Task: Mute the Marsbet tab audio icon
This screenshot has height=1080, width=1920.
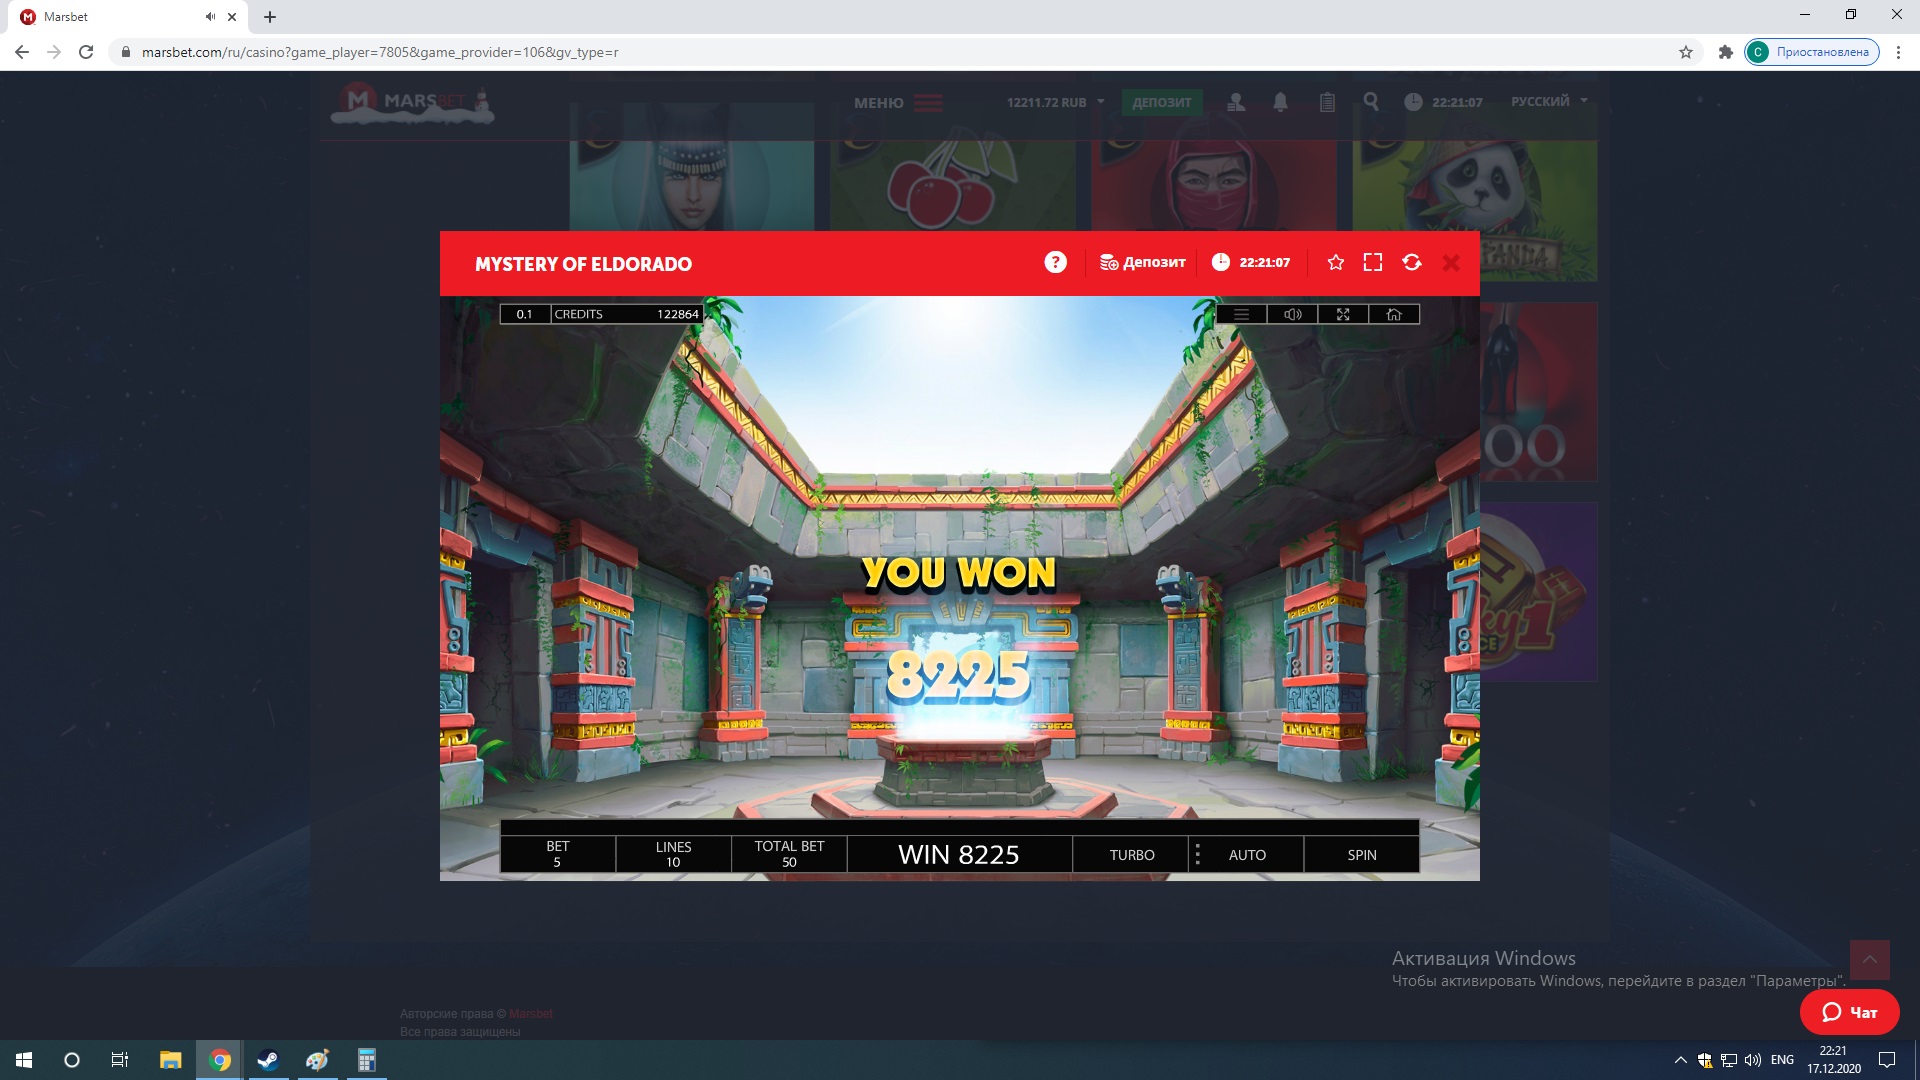Action: point(210,17)
